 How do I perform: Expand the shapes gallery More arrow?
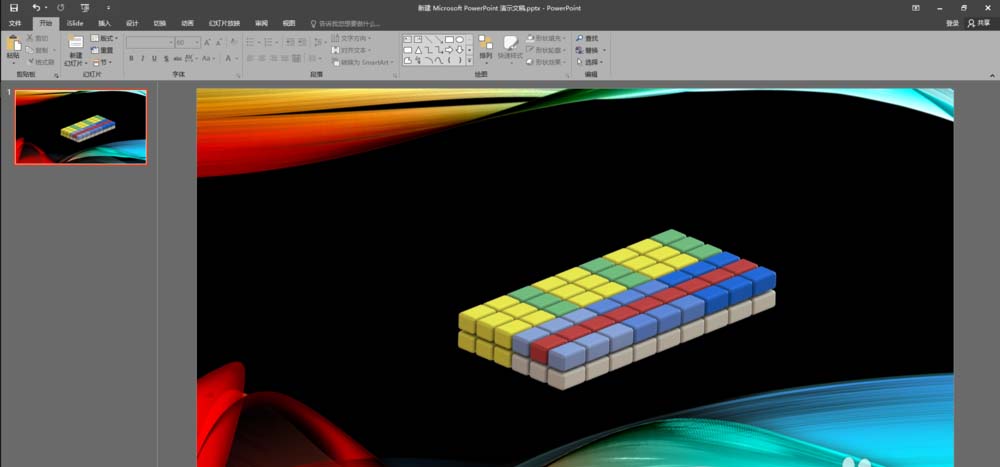470,61
